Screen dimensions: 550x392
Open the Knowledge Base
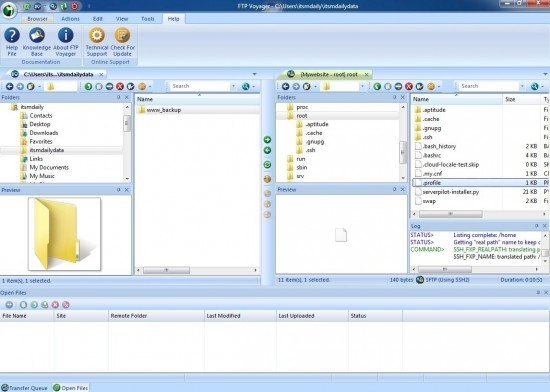coord(36,42)
